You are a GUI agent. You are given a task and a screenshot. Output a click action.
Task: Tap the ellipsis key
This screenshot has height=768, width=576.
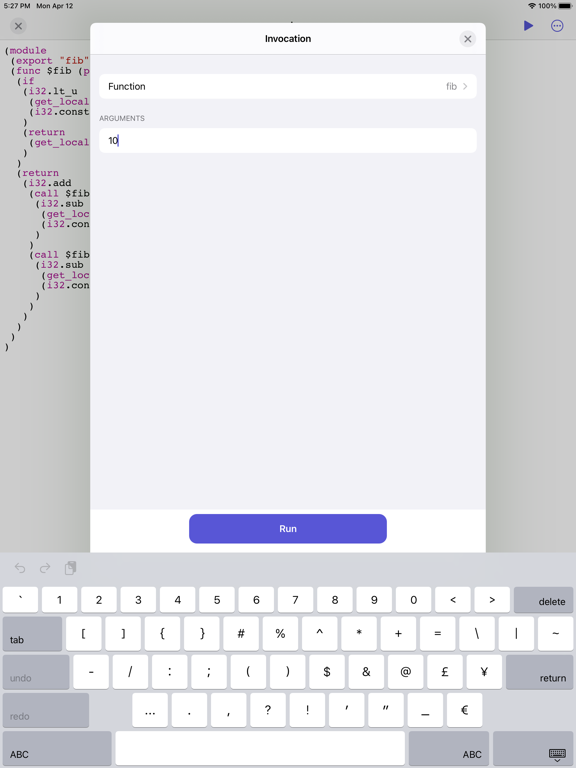(150, 710)
